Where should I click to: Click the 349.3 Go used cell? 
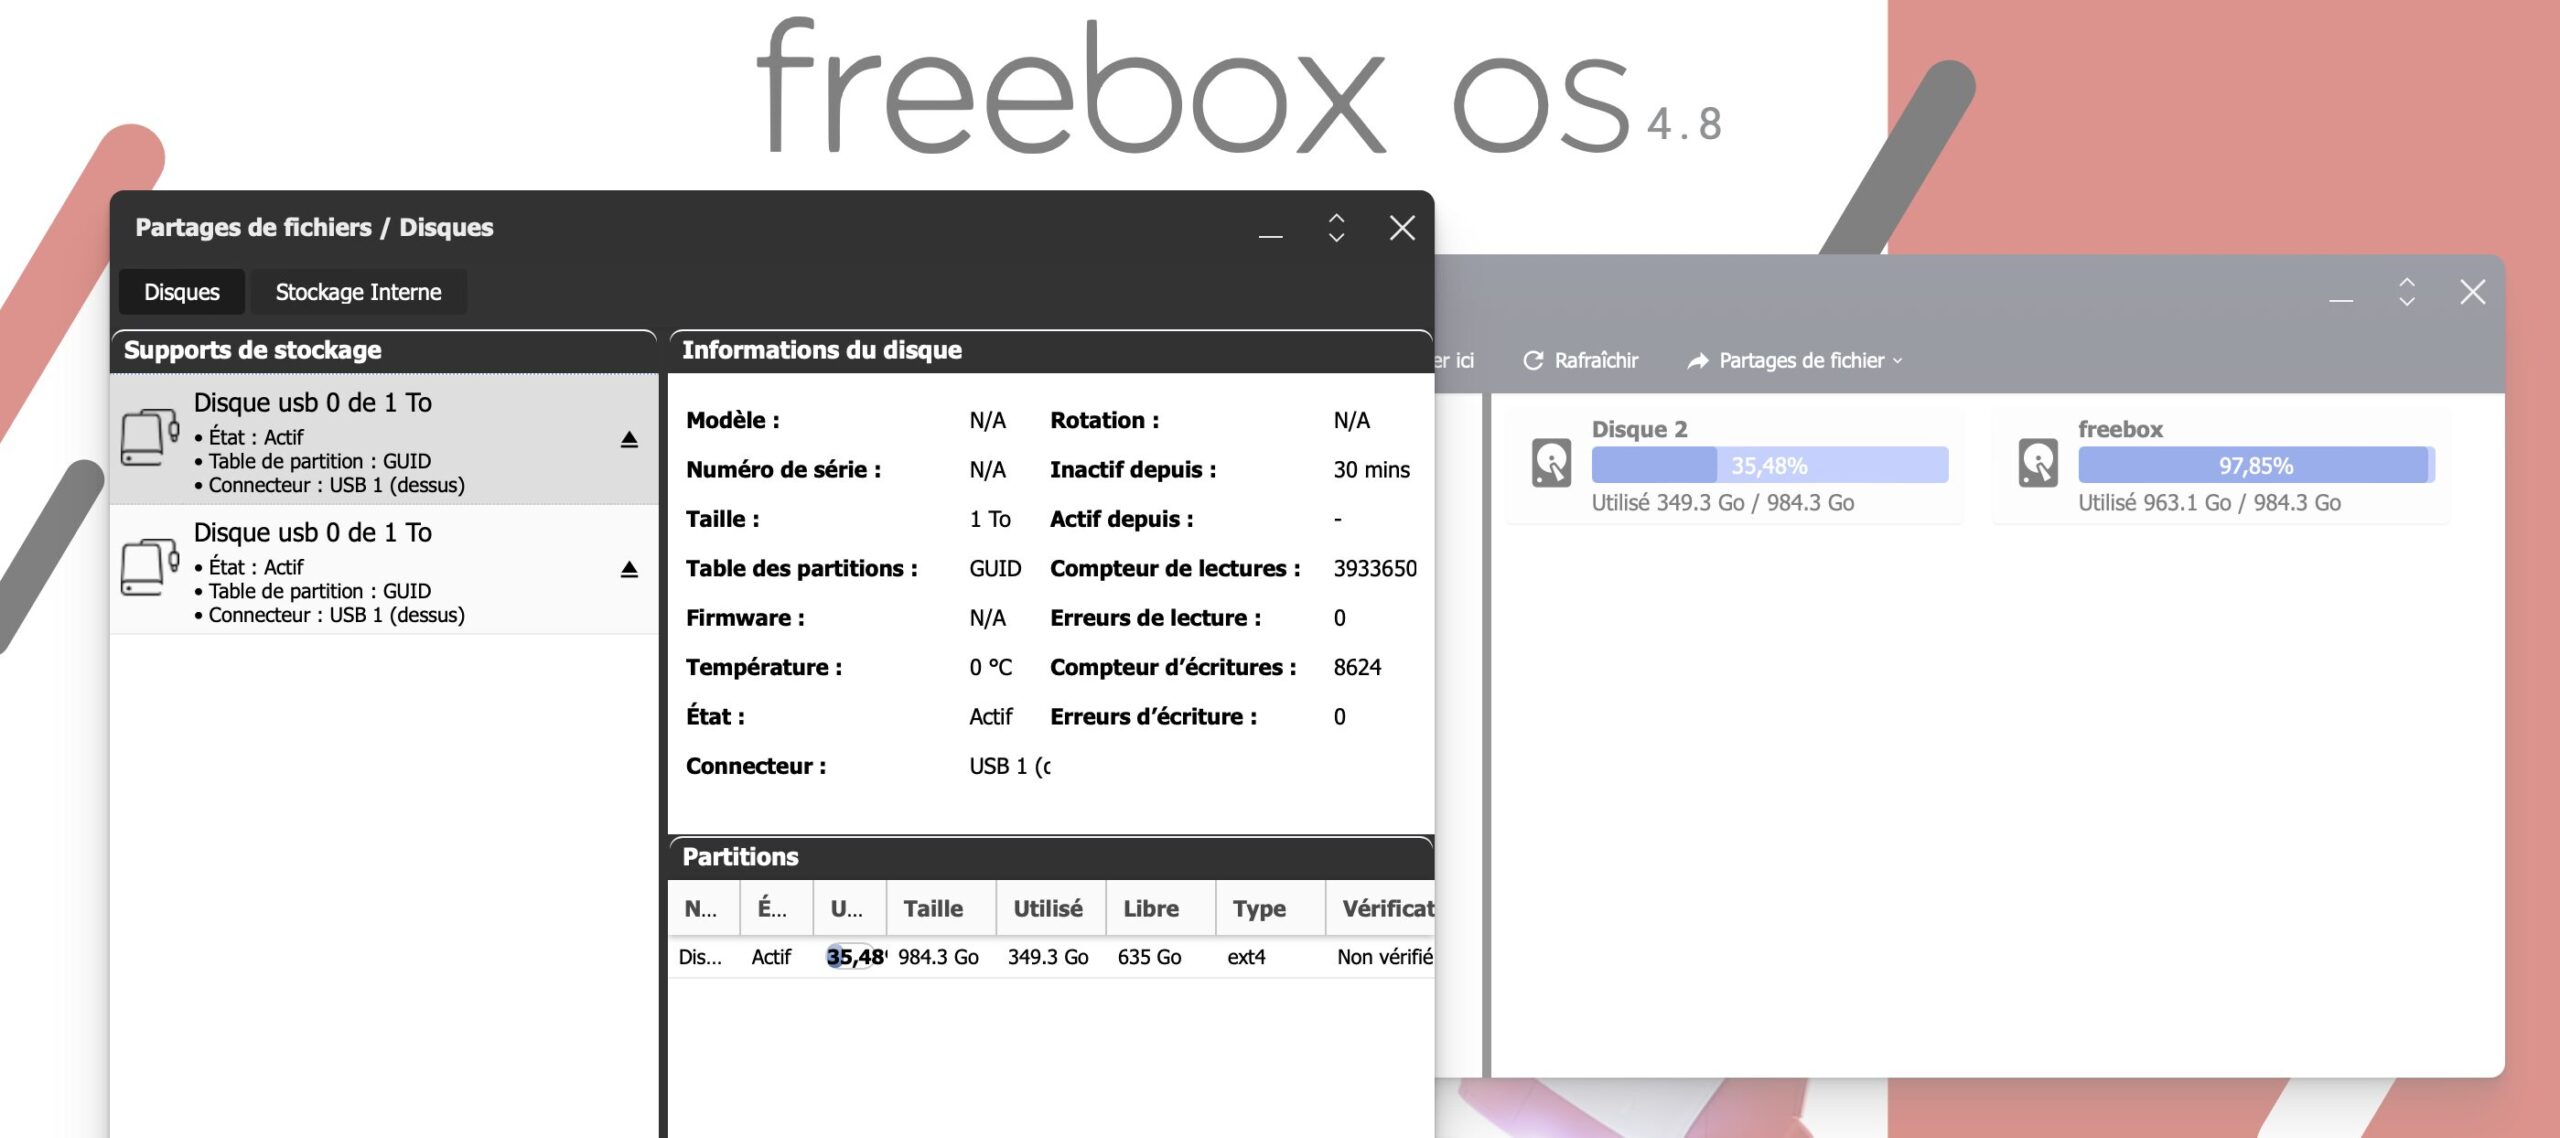(1048, 957)
